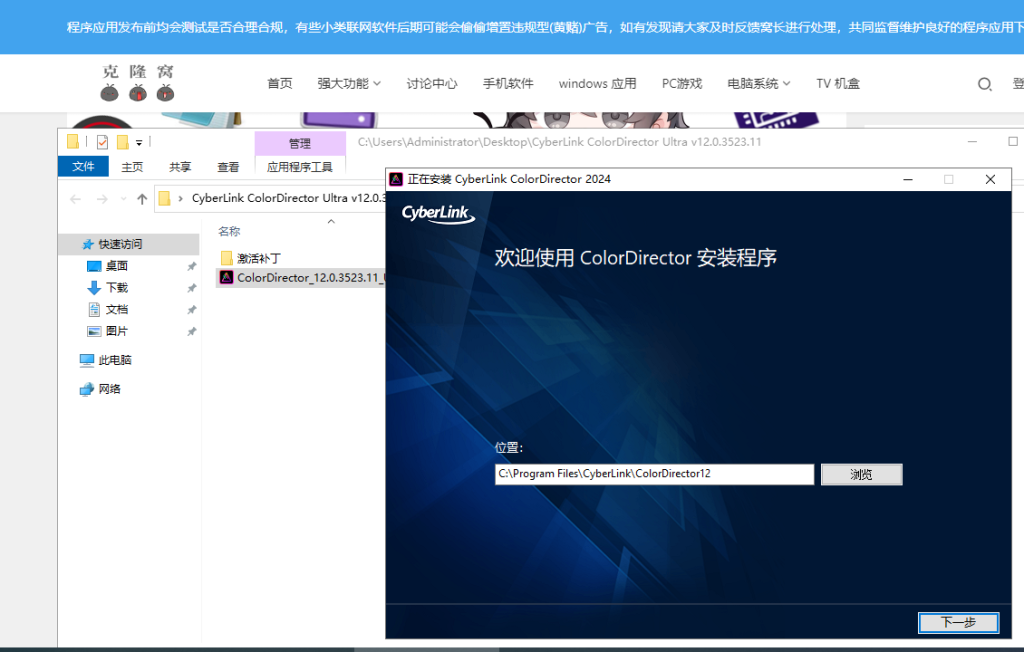Click the pin icon beside 图片
This screenshot has width=1024, height=652.
pos(191,332)
